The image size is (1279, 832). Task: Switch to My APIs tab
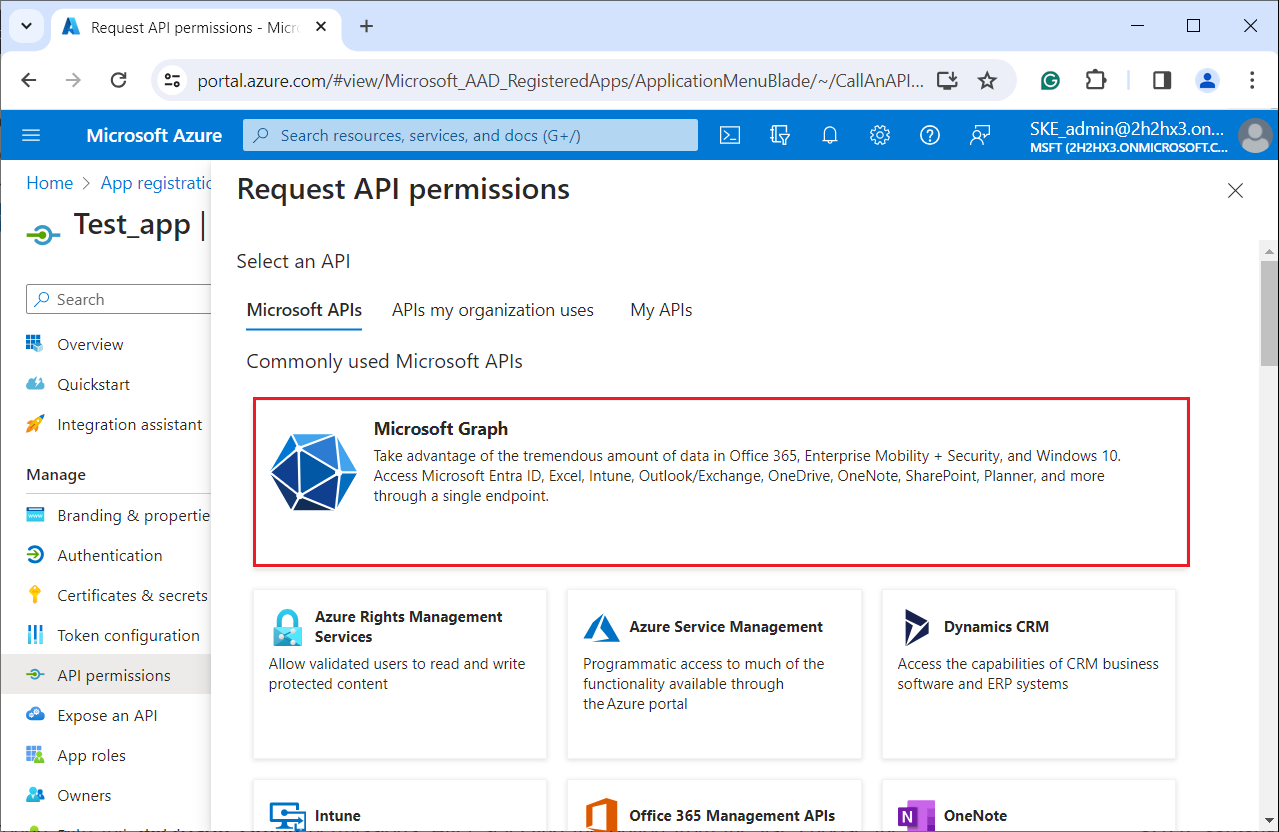[661, 310]
